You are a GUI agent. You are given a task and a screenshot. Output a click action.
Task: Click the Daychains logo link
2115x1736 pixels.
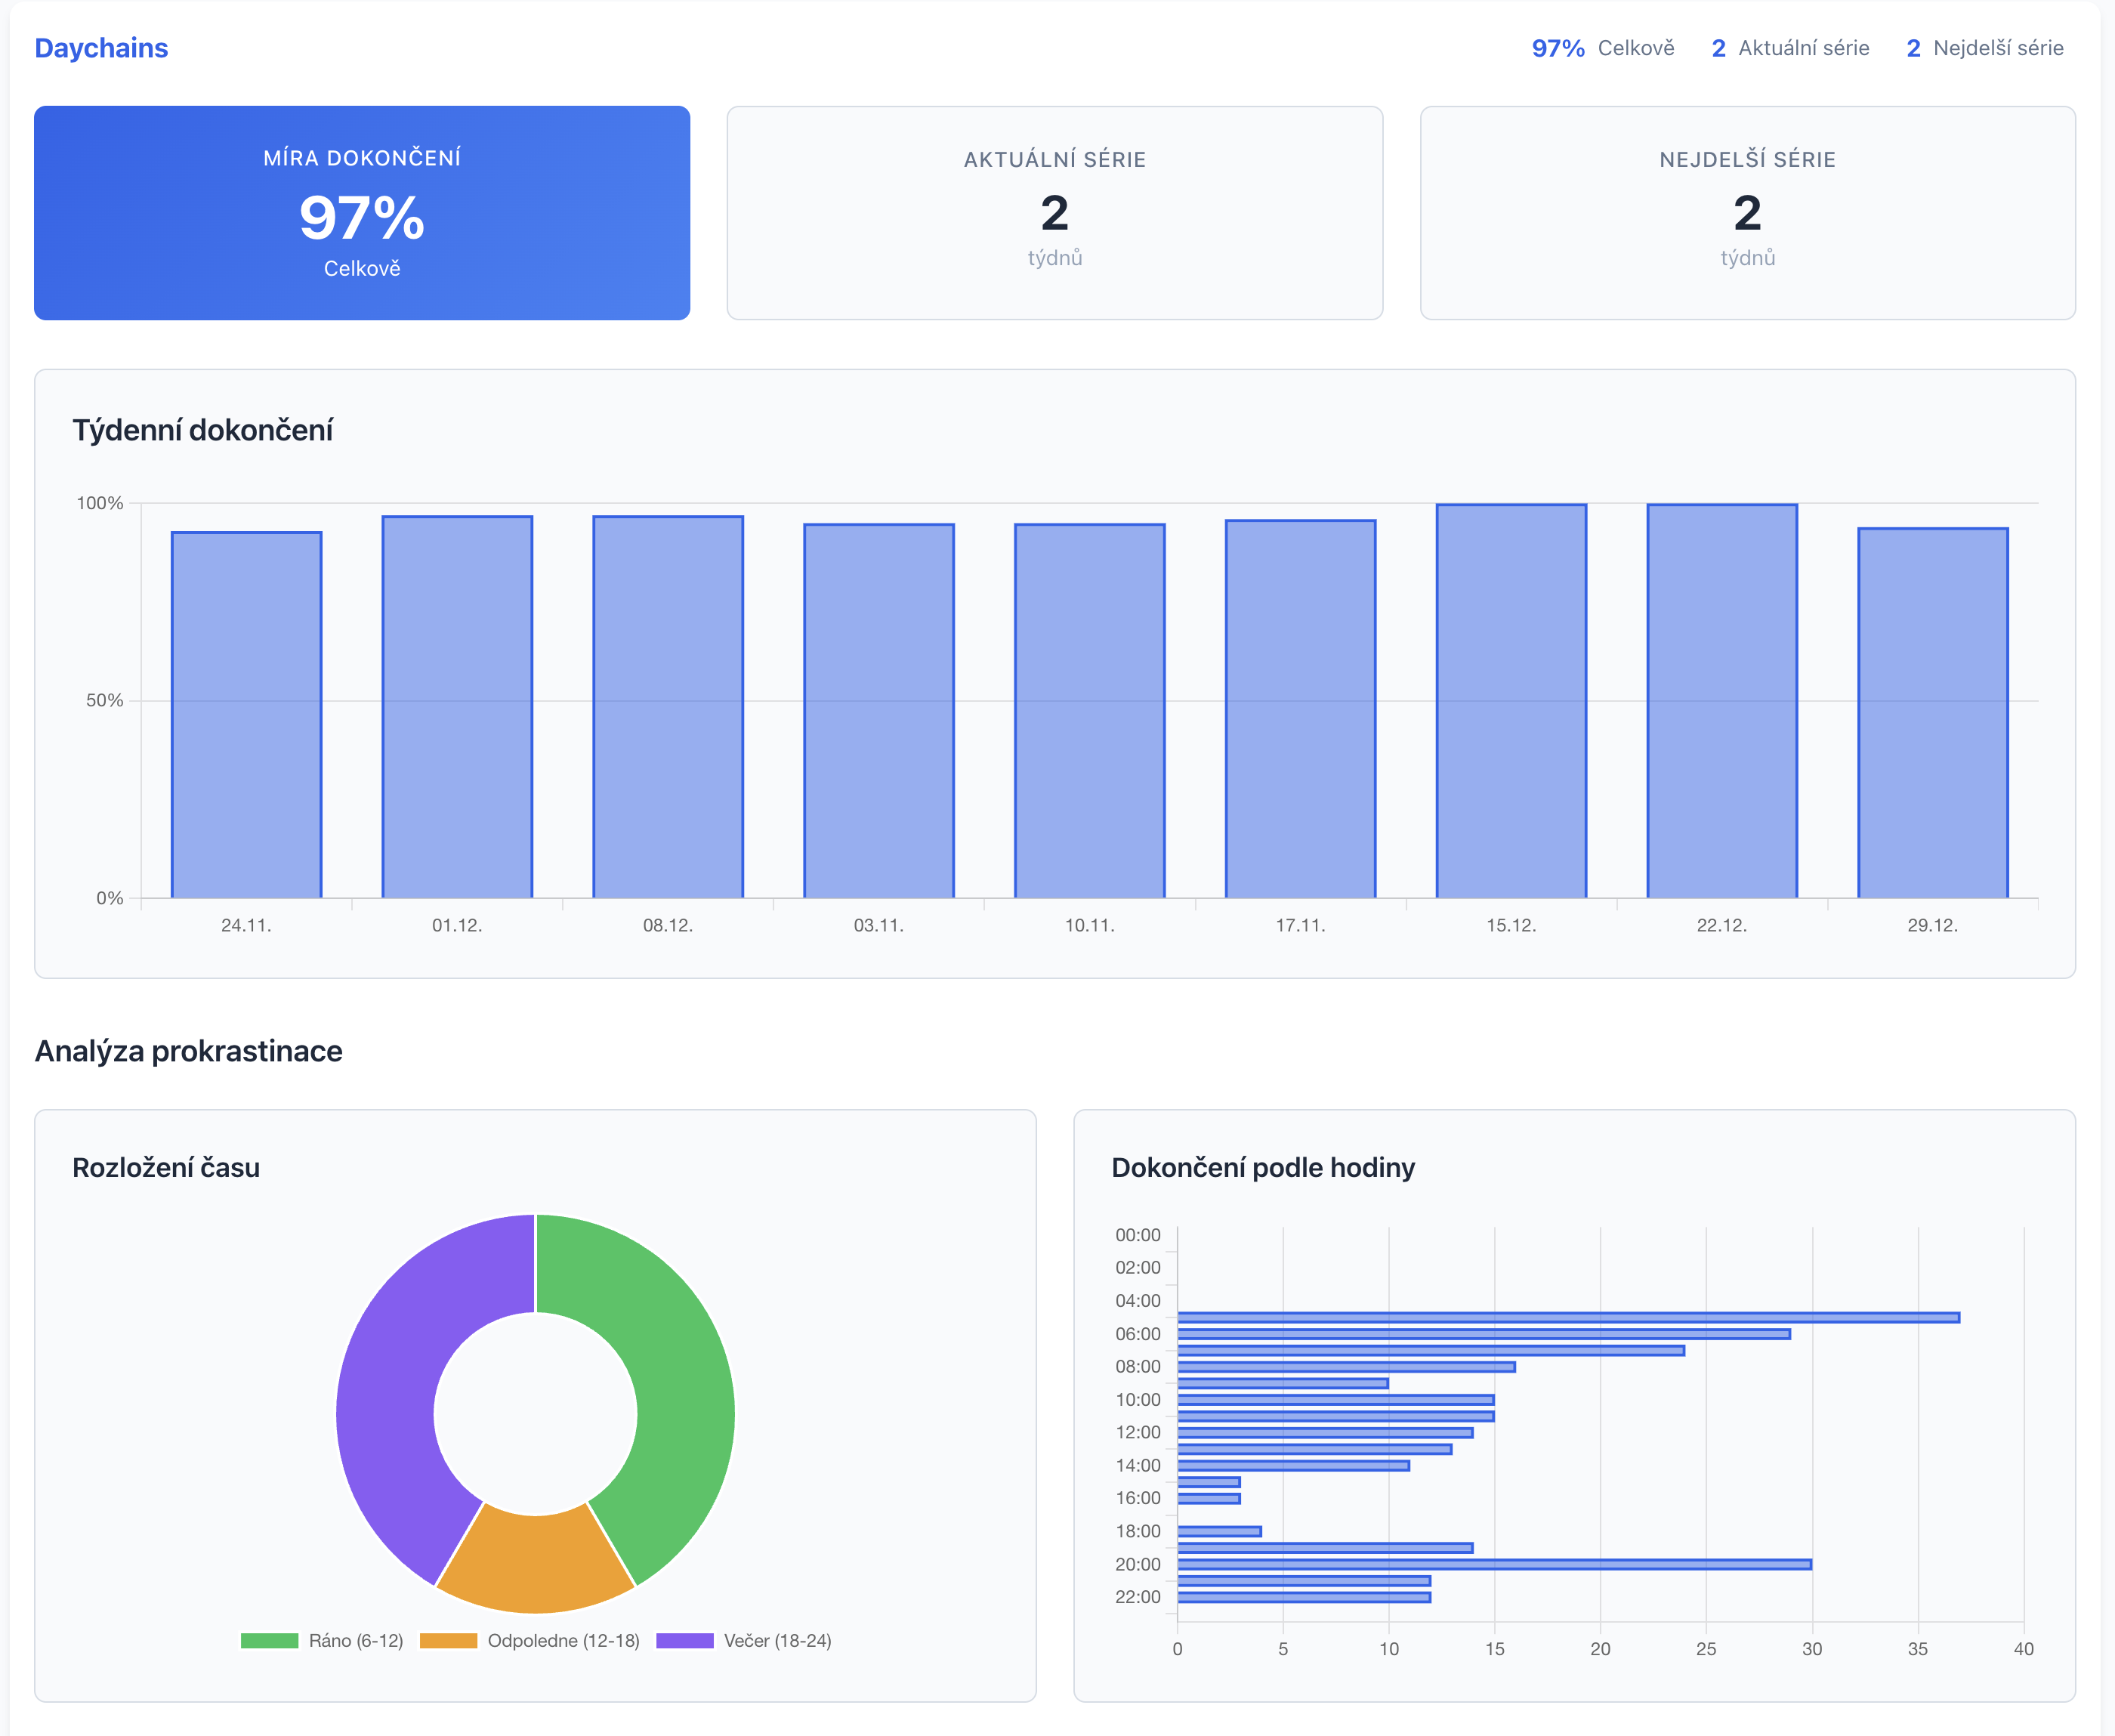click(101, 48)
